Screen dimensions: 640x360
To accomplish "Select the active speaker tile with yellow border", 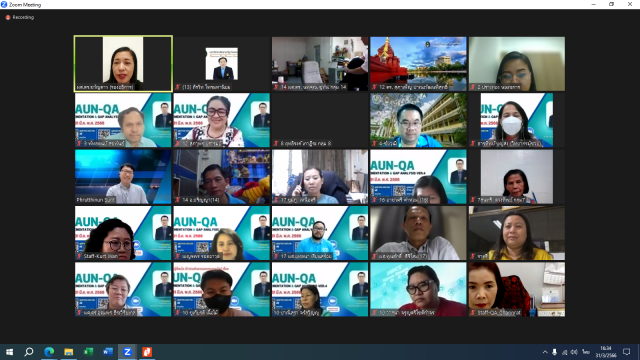I will tap(123, 64).
